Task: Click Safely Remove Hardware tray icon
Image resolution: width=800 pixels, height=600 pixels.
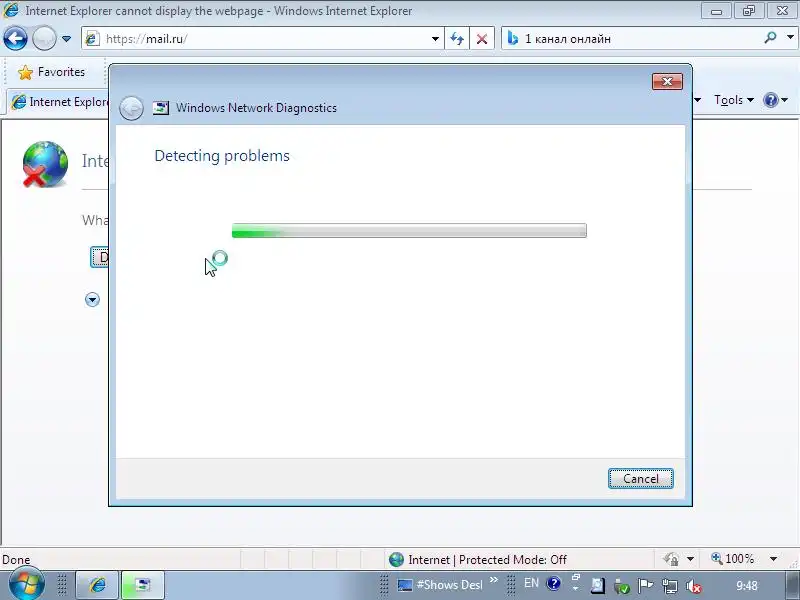Action: pyautogui.click(x=621, y=586)
